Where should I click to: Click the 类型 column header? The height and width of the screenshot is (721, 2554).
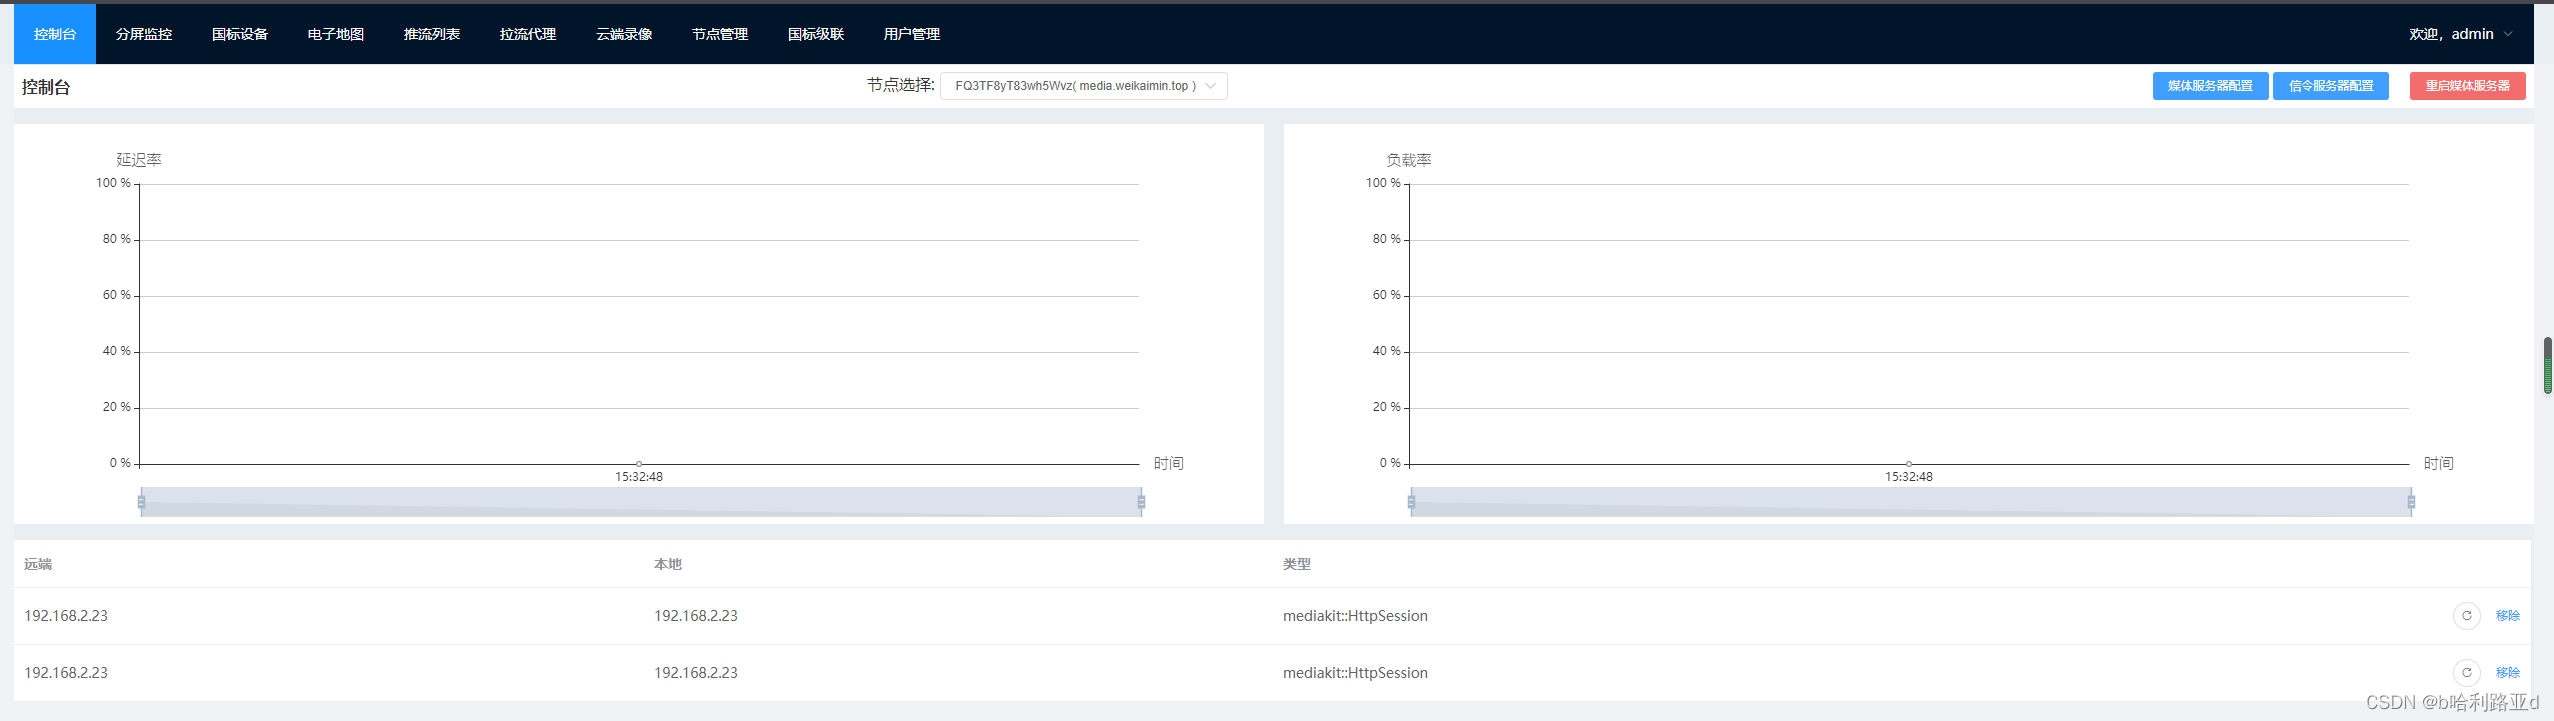(x=1297, y=564)
